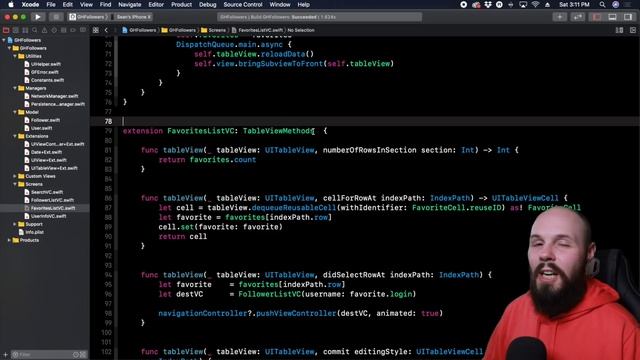Open Date+Ext.swift file

pos(46,152)
